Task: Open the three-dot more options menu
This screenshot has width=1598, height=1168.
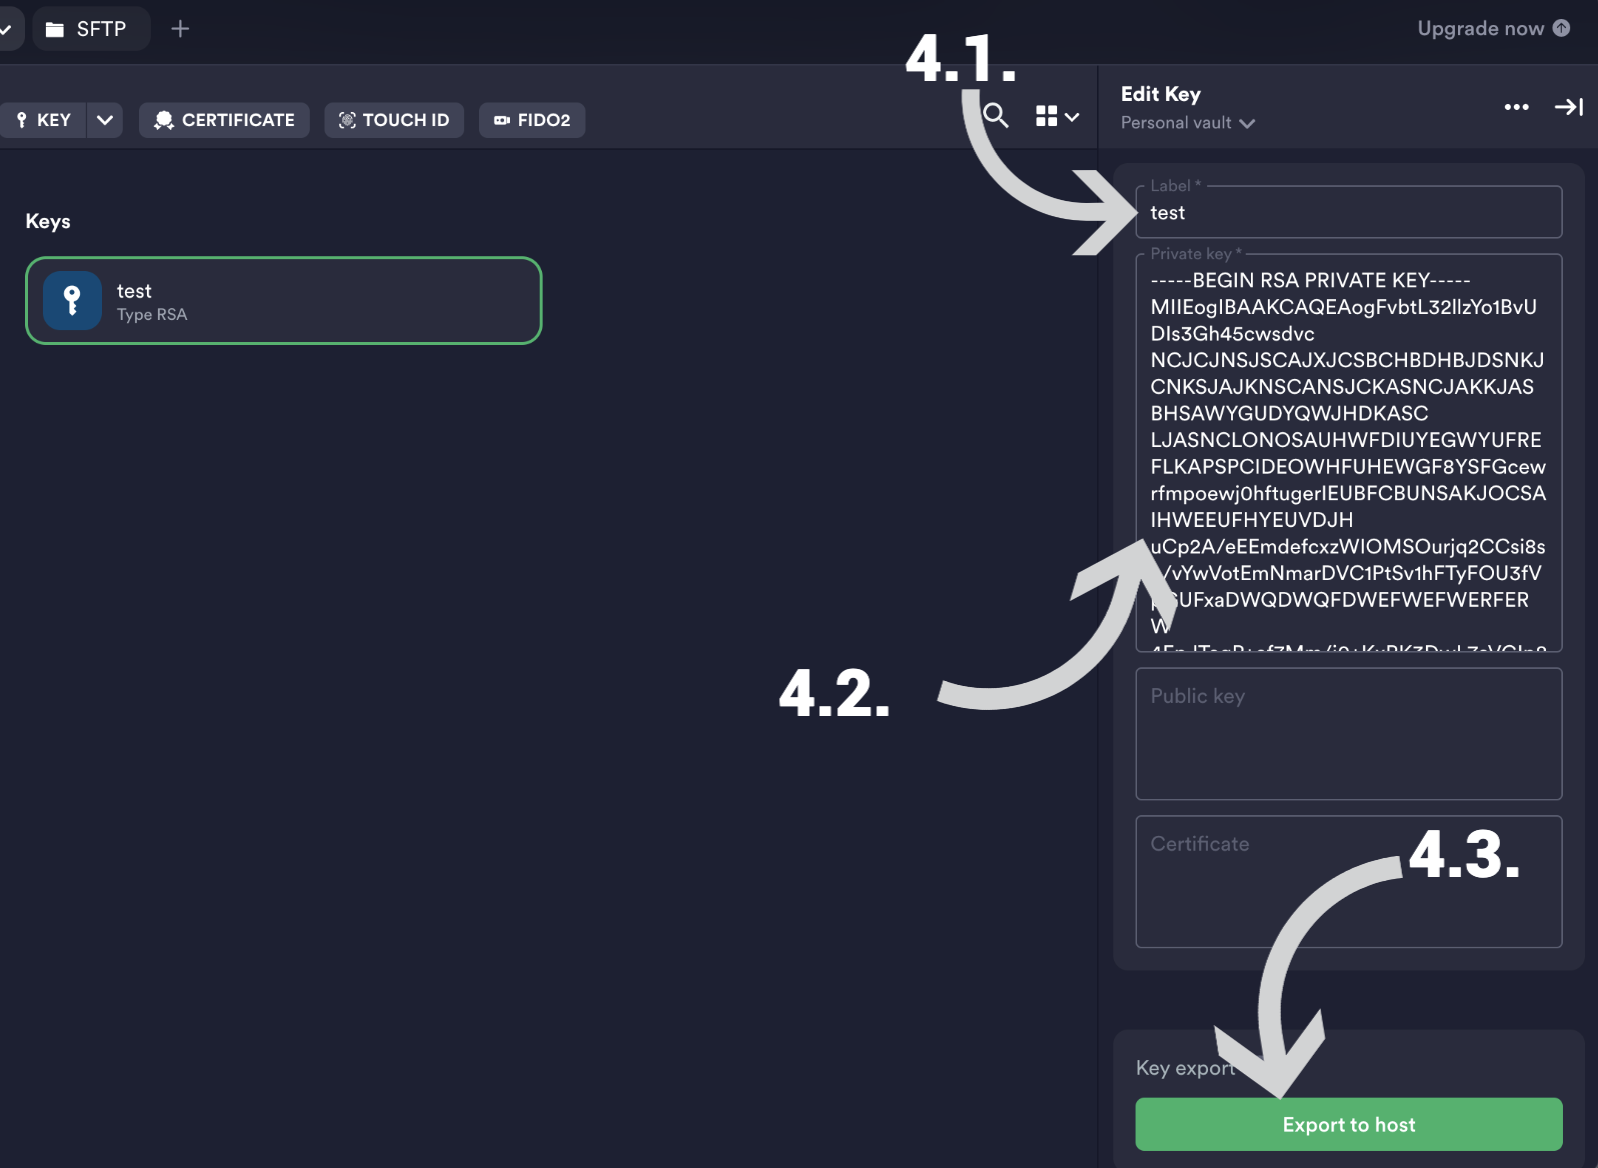Action: (x=1516, y=107)
